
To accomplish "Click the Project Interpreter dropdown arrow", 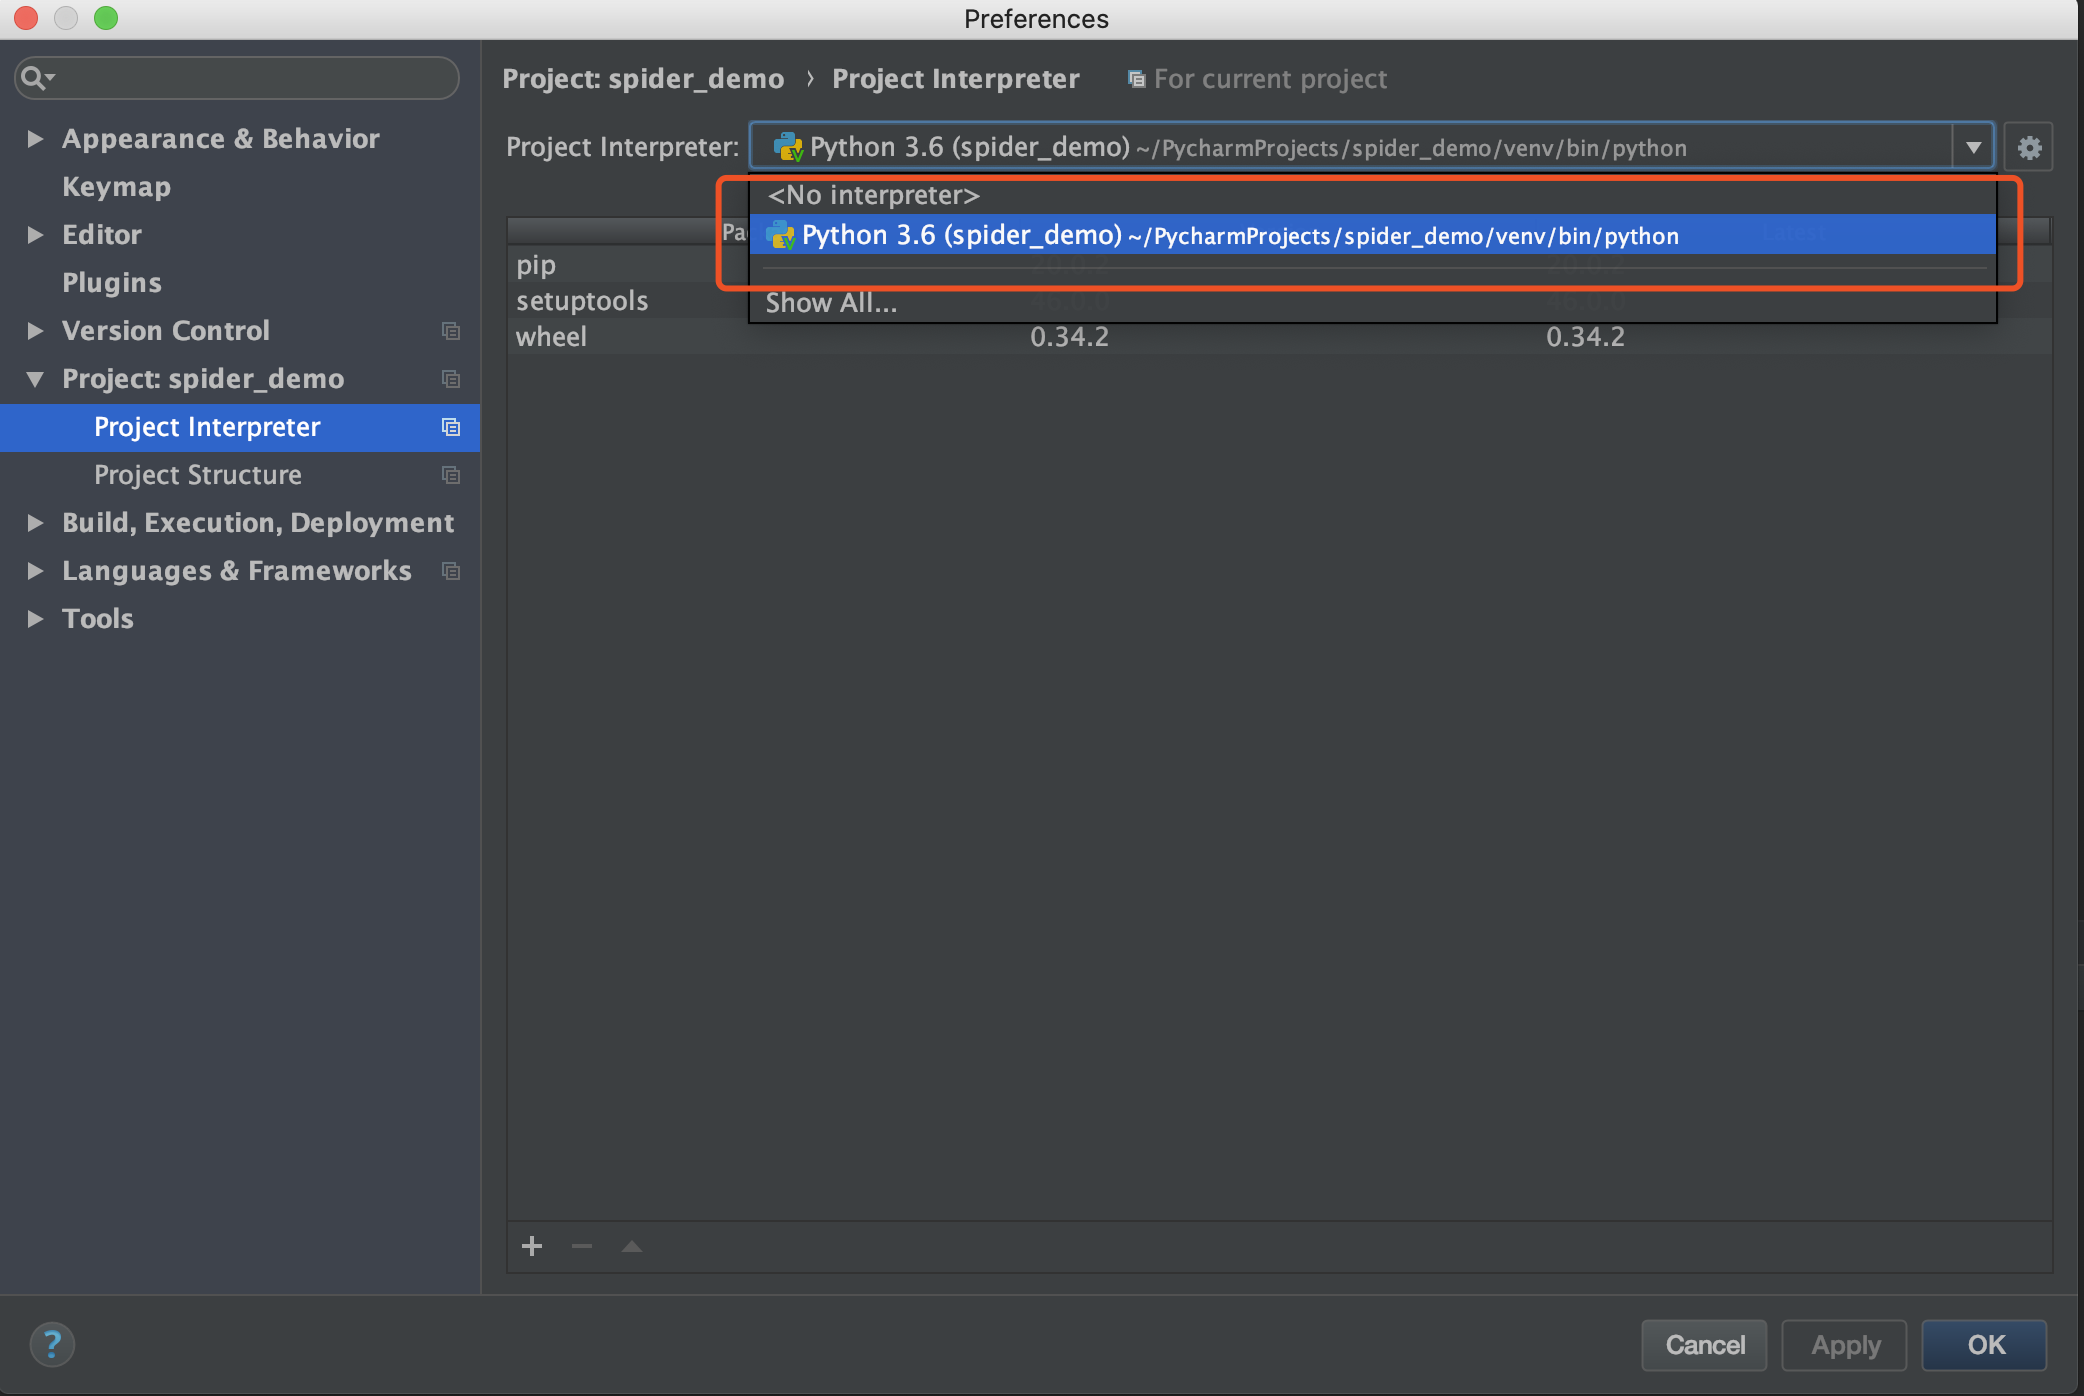I will (x=1973, y=148).
